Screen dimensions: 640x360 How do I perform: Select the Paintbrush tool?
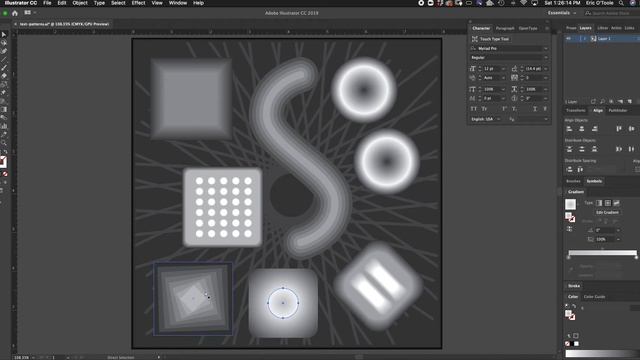(x=4, y=68)
